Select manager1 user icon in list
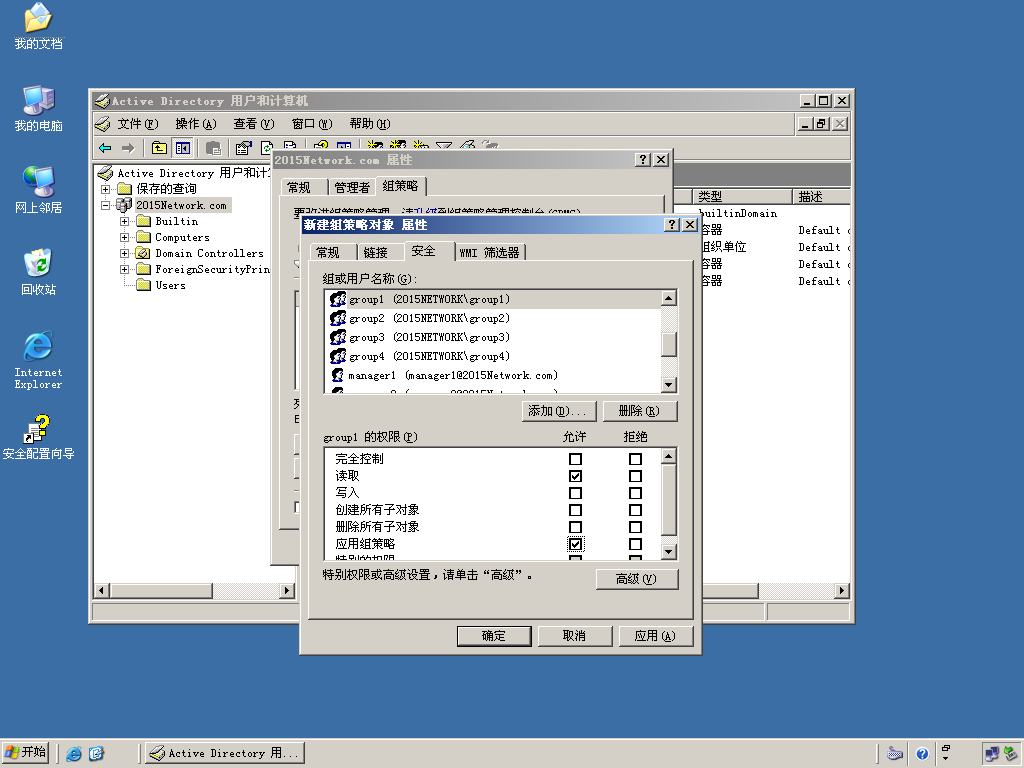Viewport: 1024px width, 768px height. click(x=338, y=375)
